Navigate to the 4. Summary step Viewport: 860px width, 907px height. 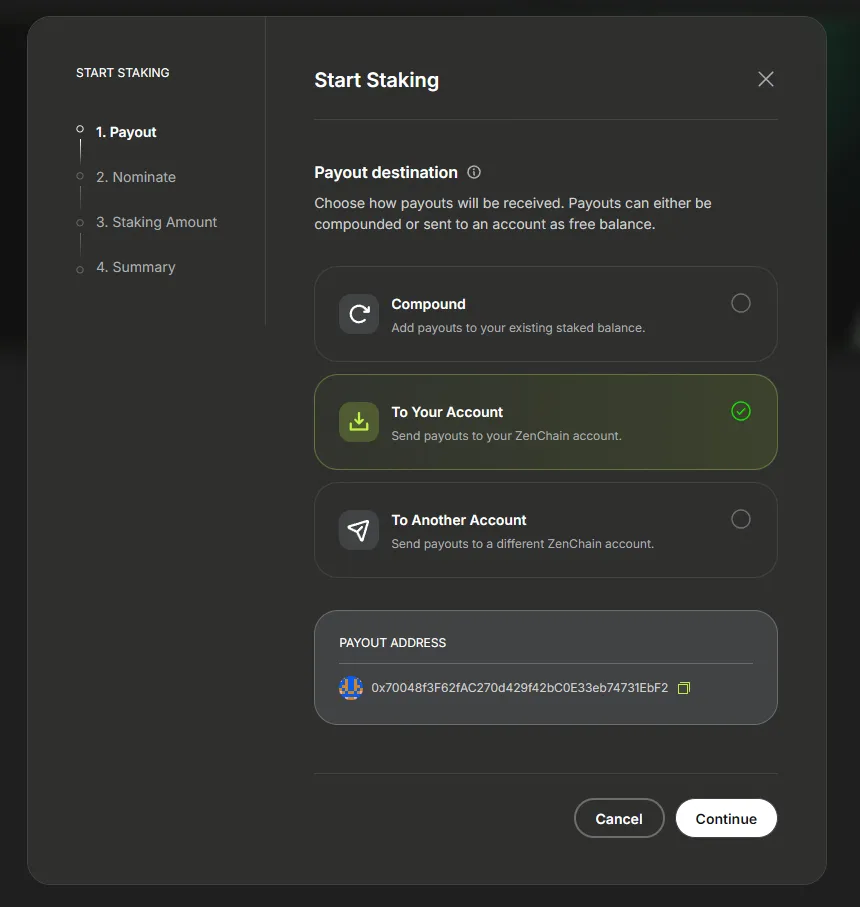(136, 267)
